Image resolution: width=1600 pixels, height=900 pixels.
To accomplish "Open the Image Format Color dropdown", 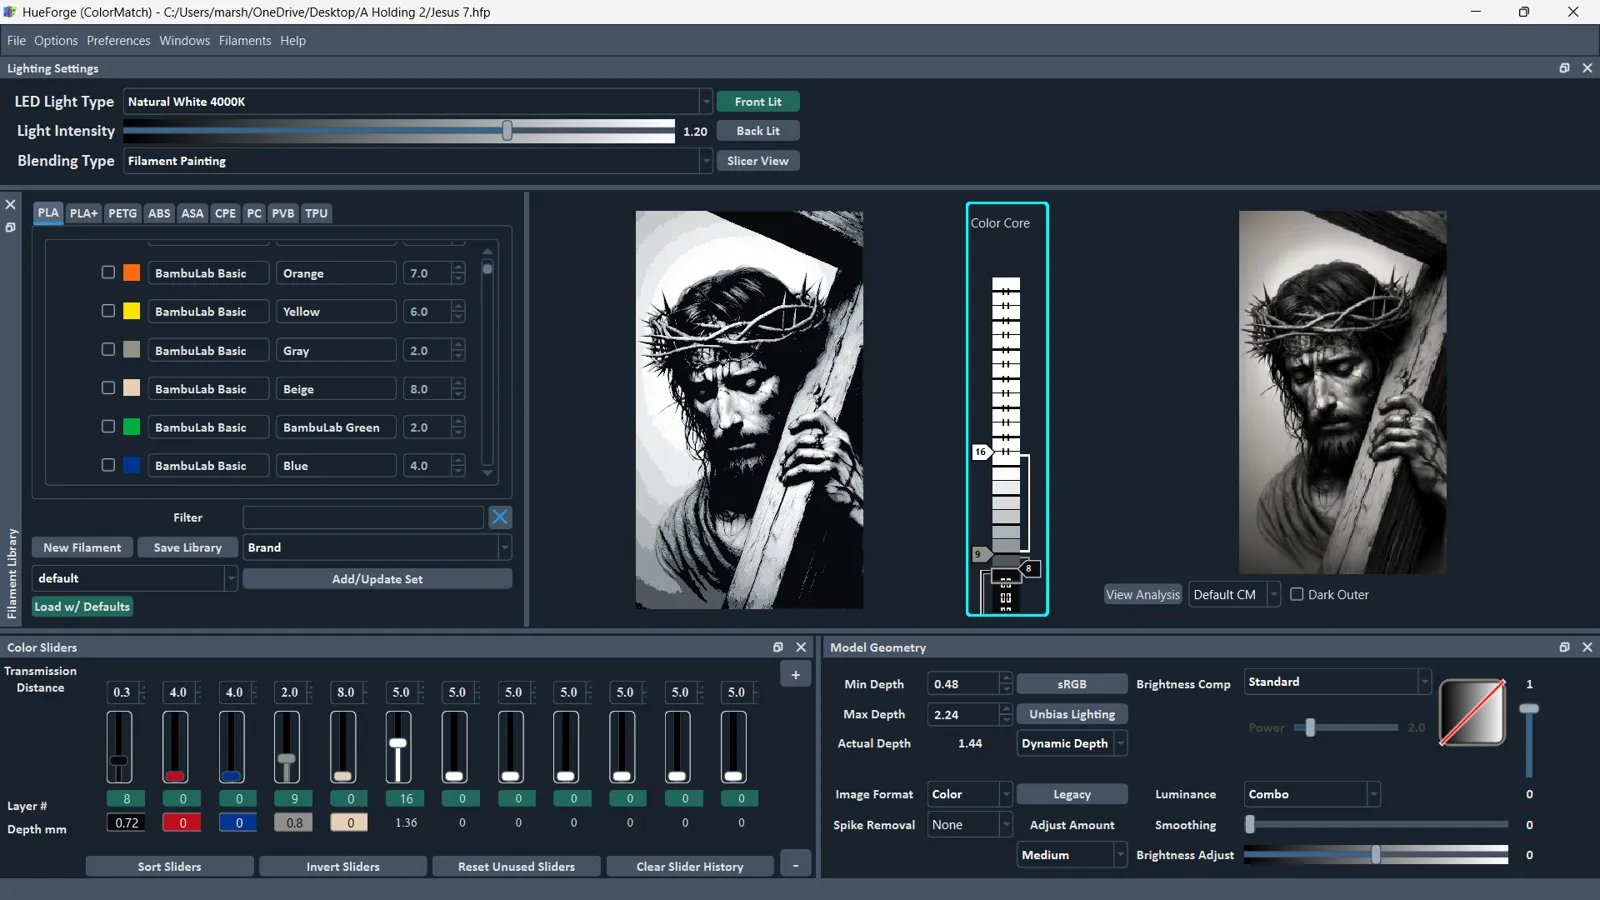I will click(x=969, y=794).
